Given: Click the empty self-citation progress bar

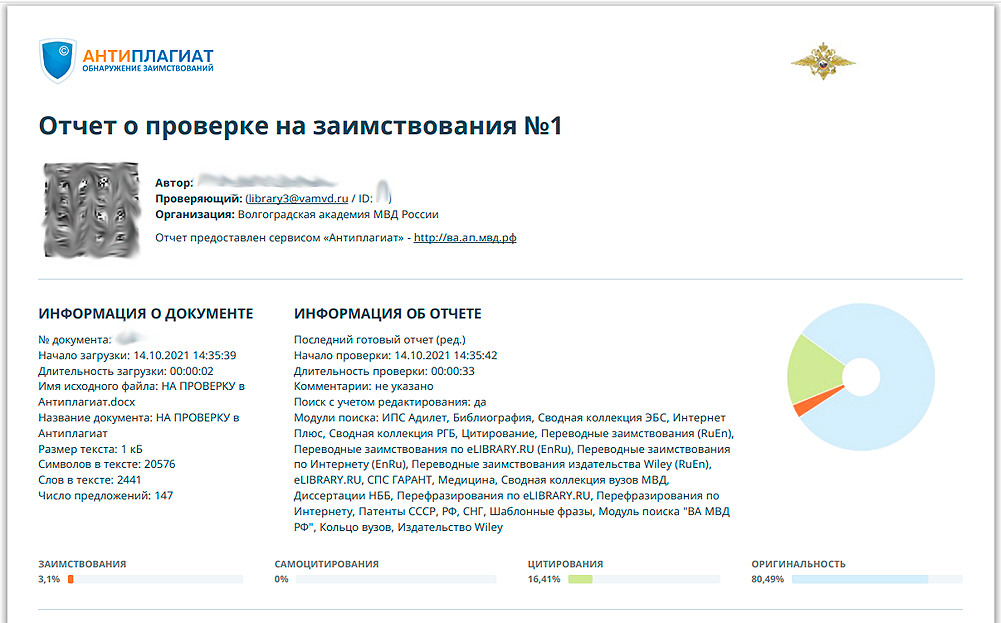Looking at the screenshot, I should (396, 579).
